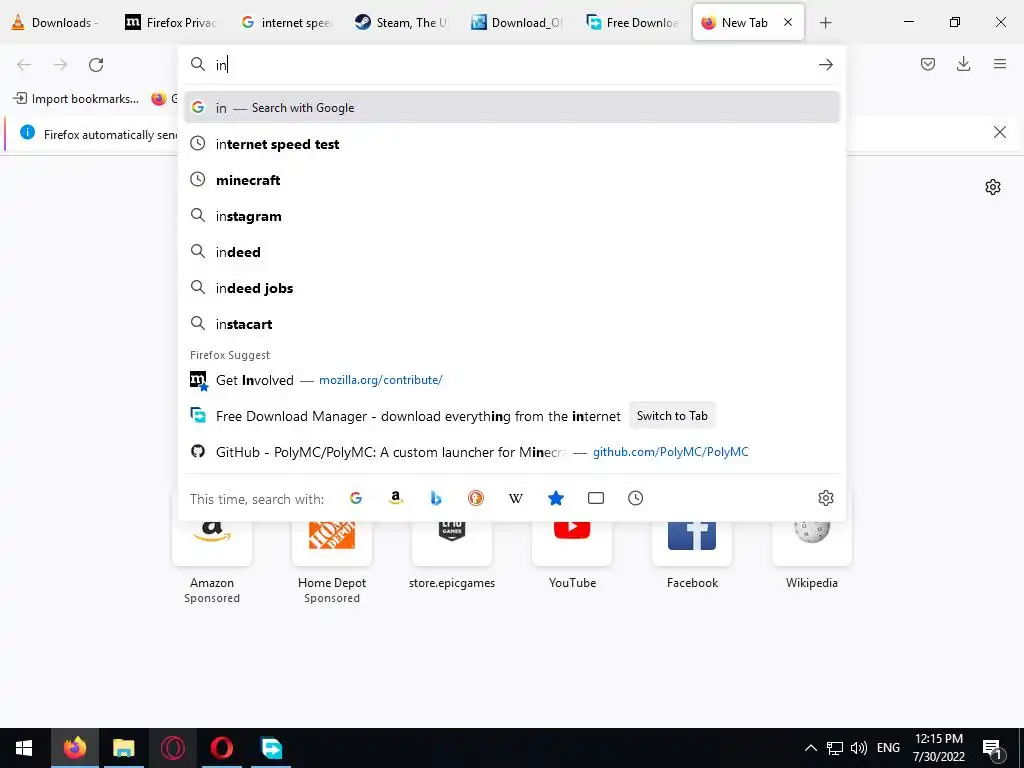Search this time with Amazon icon
Image resolution: width=1024 pixels, height=768 pixels.
(396, 498)
